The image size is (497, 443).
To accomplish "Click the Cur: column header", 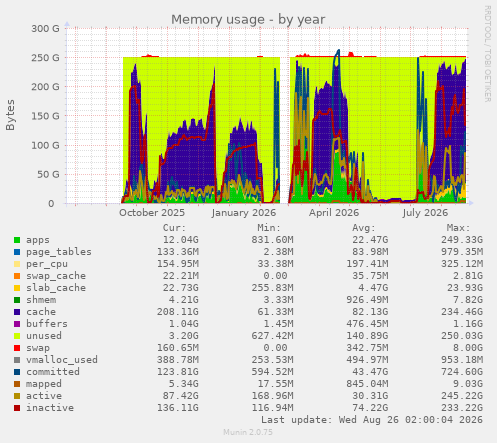I will point(174,228).
